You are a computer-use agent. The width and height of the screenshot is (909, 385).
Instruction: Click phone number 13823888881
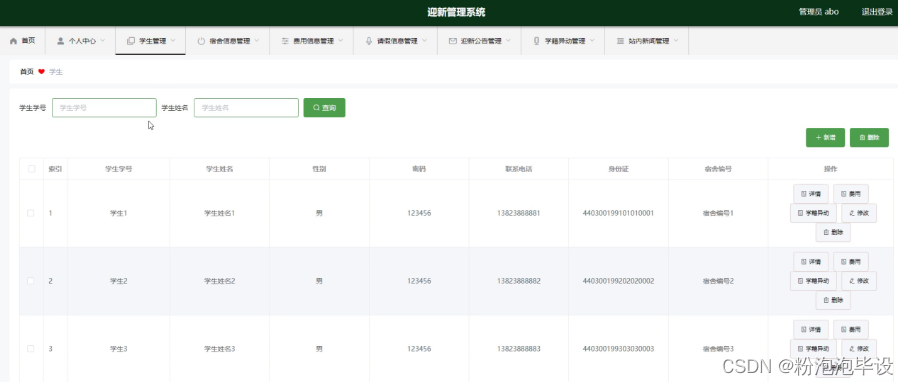point(518,213)
